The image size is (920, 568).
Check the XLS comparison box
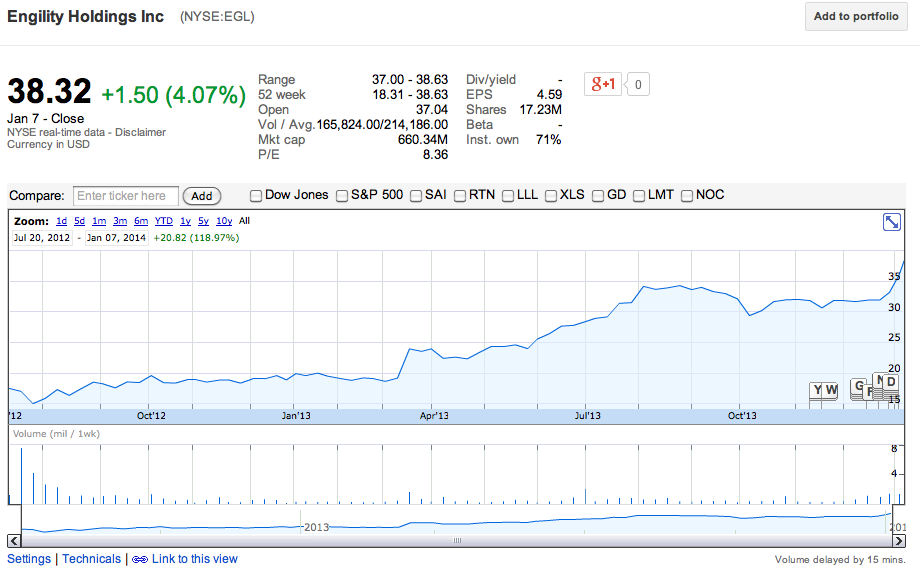click(x=551, y=196)
